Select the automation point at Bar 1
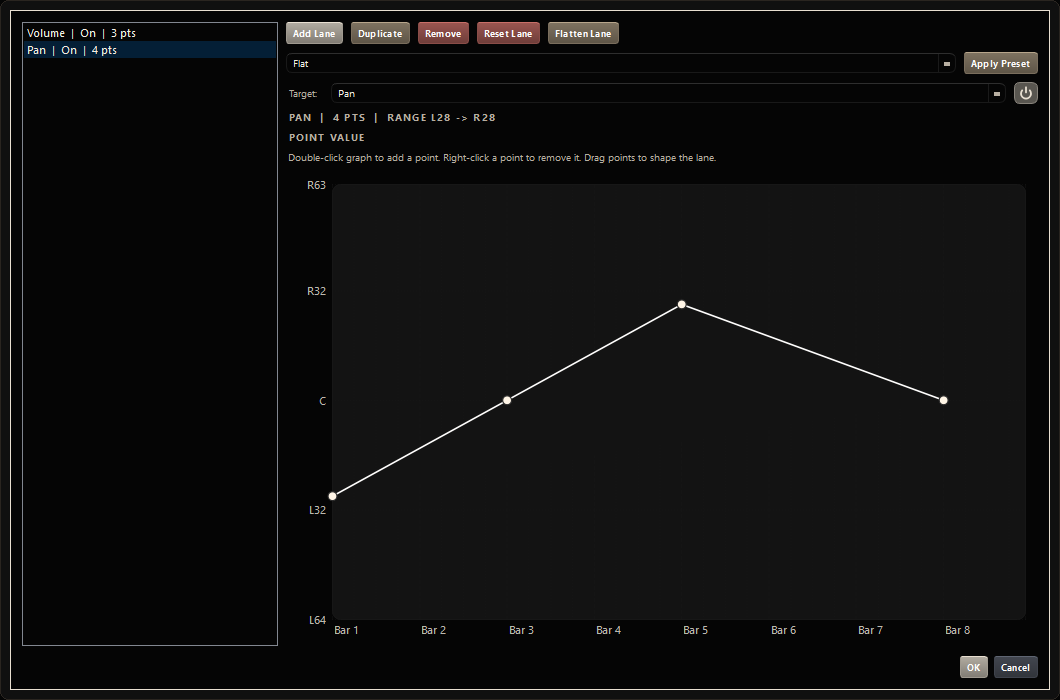1060x700 pixels. click(333, 496)
